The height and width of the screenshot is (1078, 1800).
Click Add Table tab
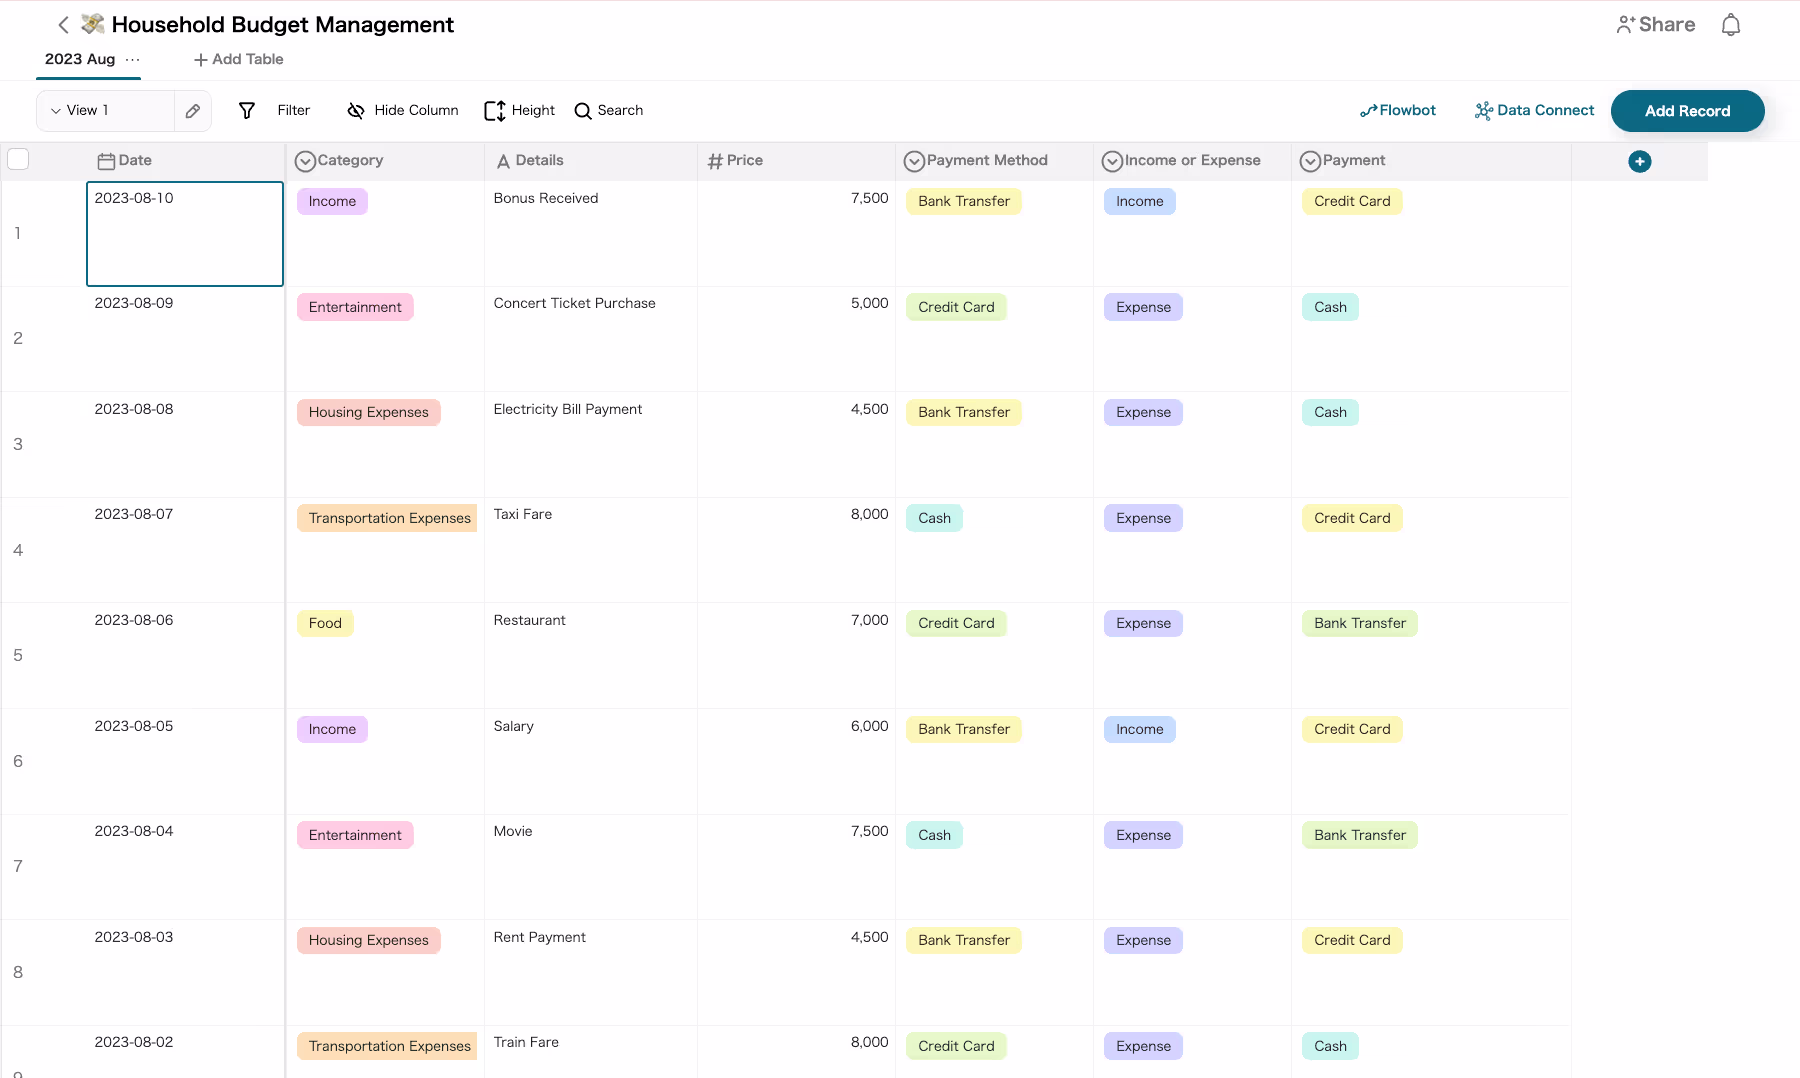[238, 60]
